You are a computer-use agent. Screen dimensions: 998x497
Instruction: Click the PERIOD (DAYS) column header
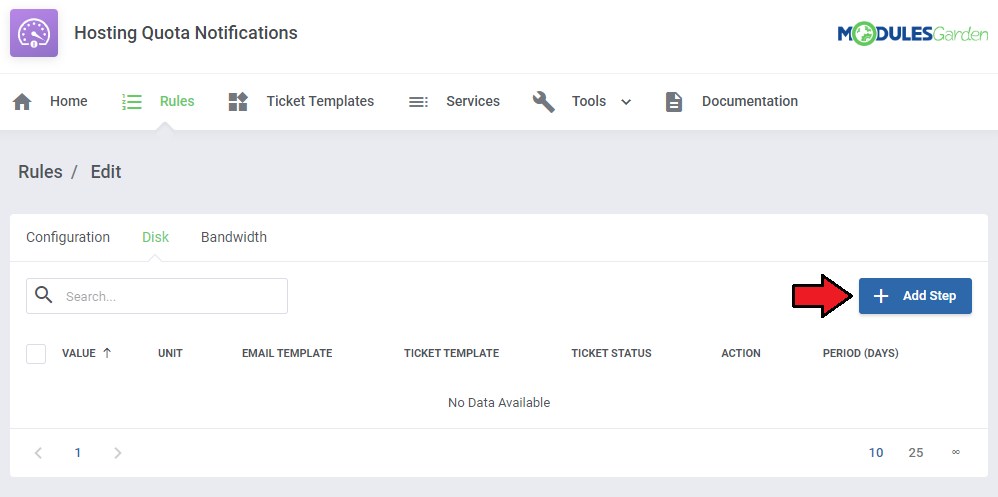(861, 353)
